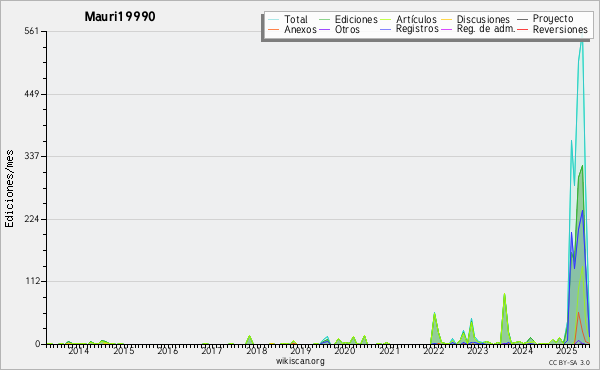
Task: Select the Reg. de adm. legend entry
Action: [x=486, y=29]
